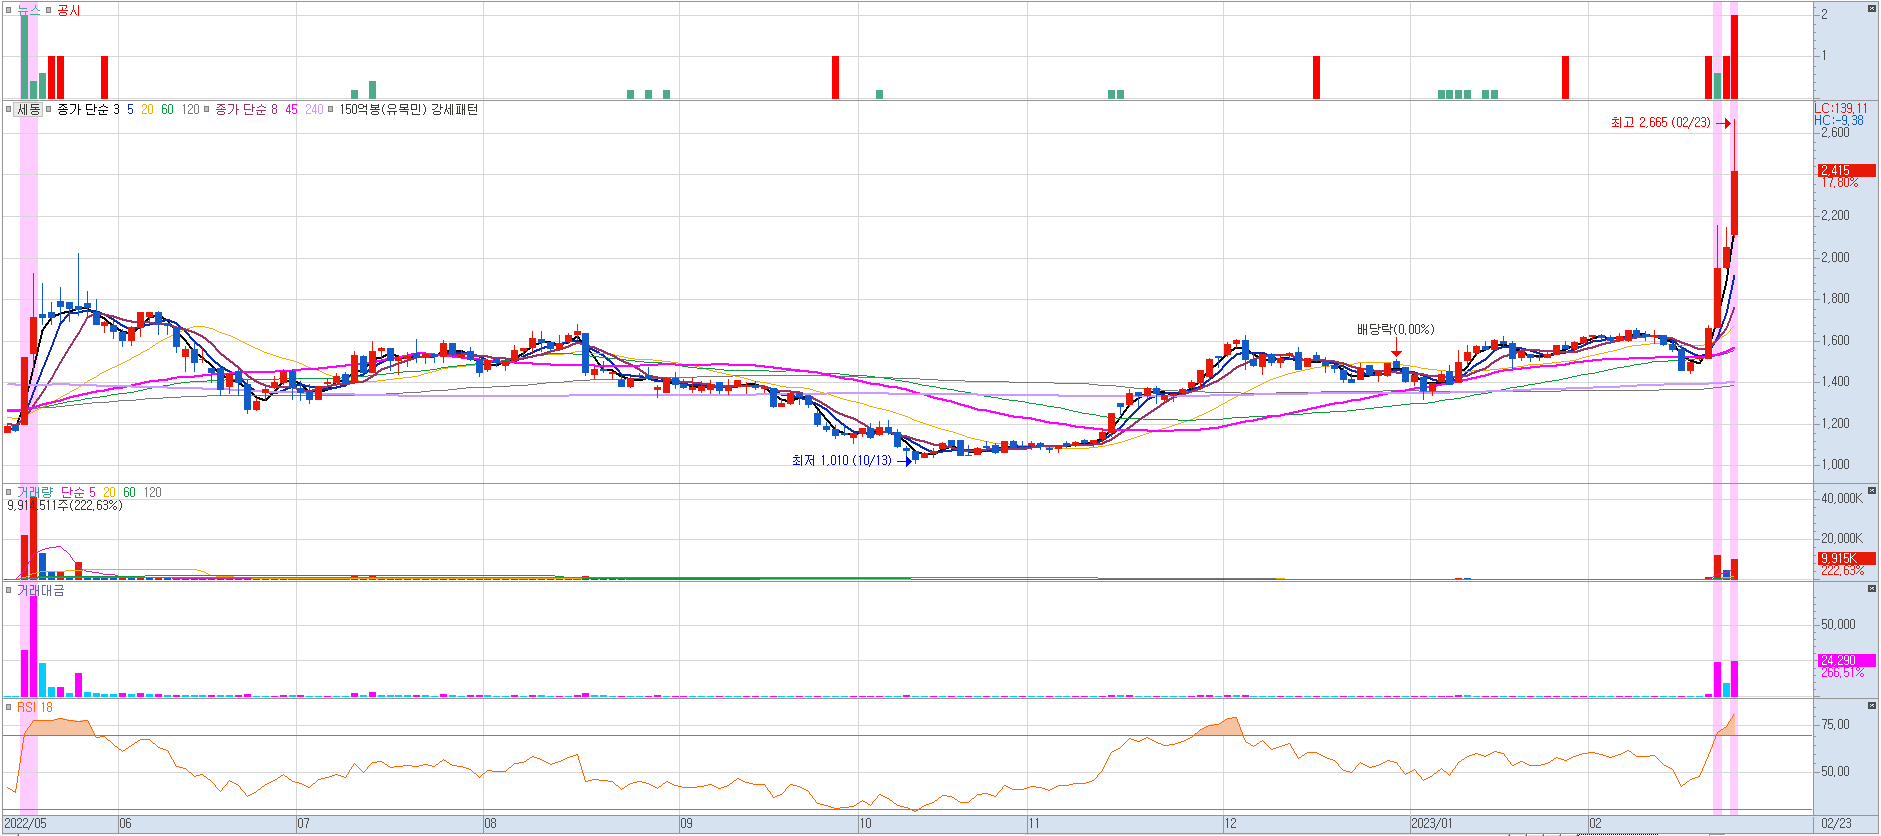Toggle marker before 150억봉(유목민) 강세패턴

[331, 109]
